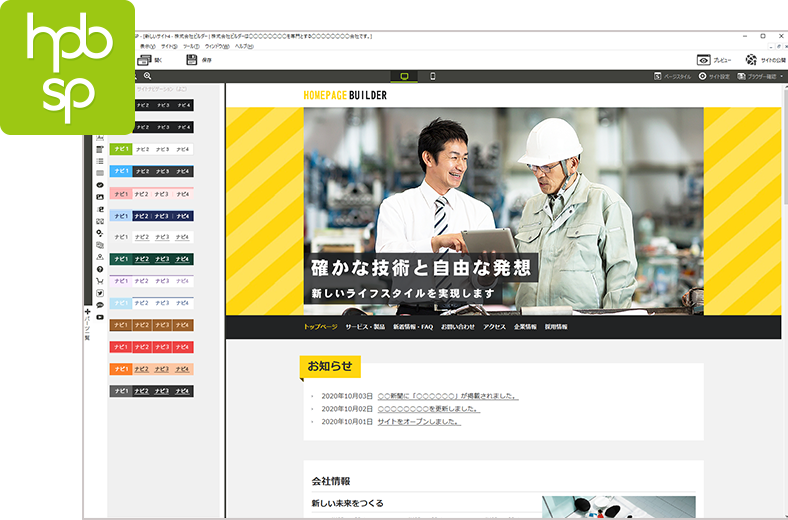Click サービス・製品 in the page navigation bar

click(x=365, y=327)
